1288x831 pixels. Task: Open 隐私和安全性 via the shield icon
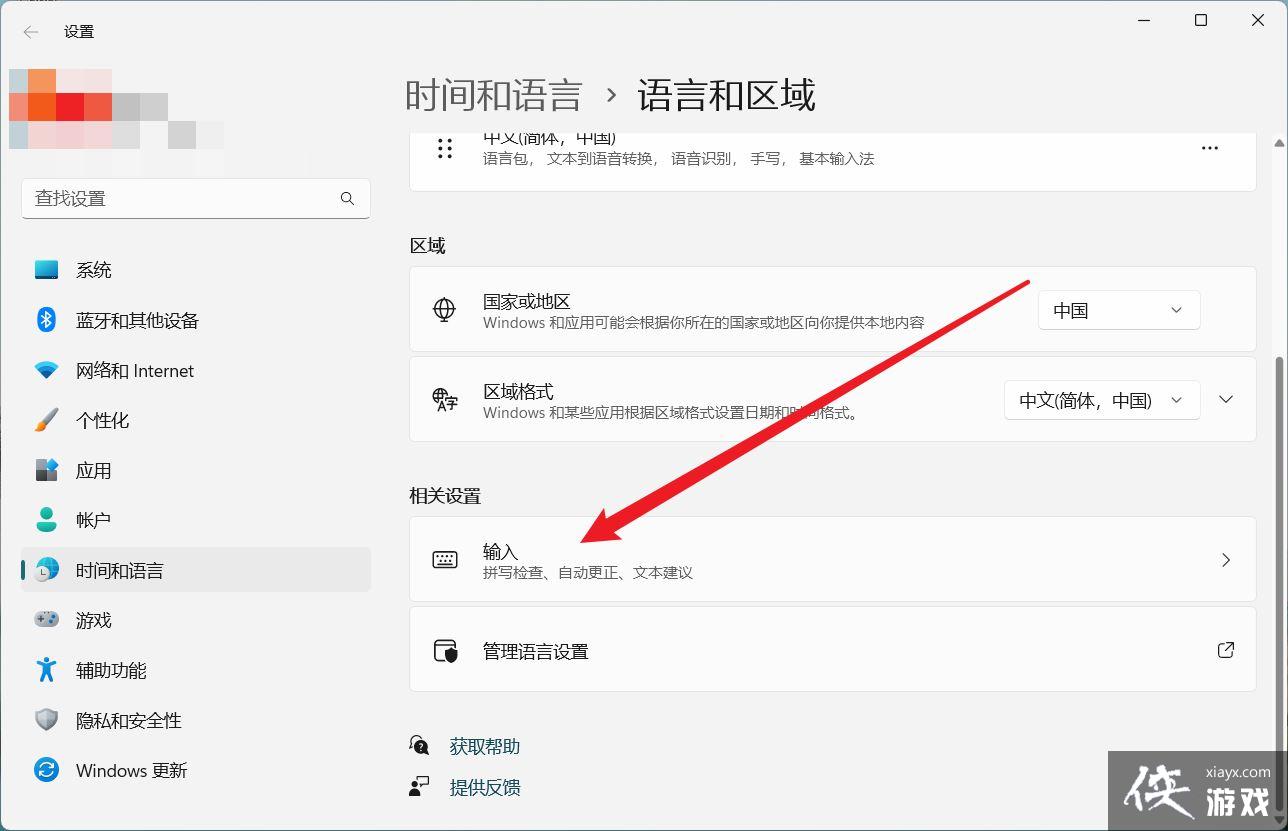tap(46, 720)
